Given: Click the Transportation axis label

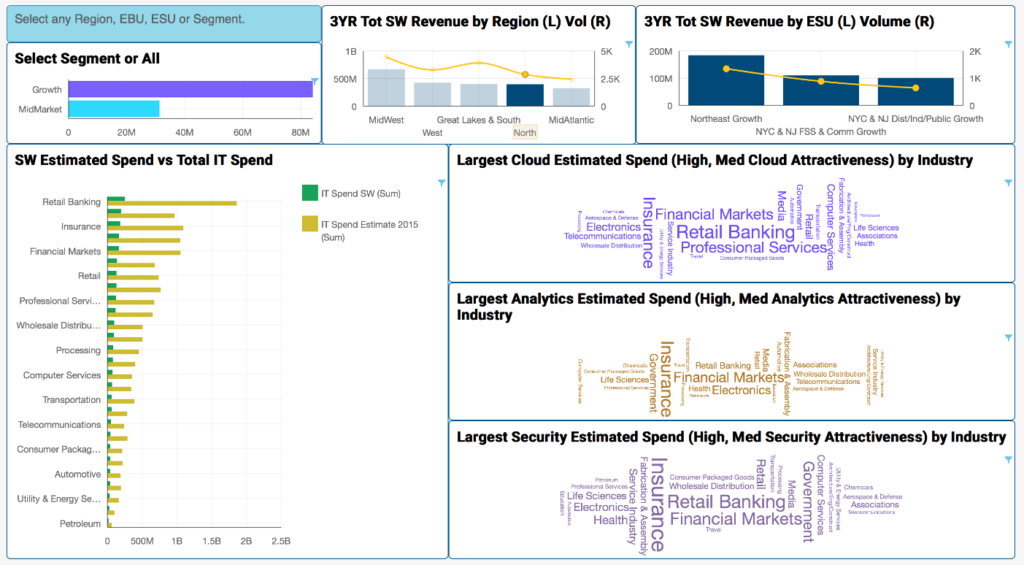Looking at the screenshot, I should tap(72, 400).
